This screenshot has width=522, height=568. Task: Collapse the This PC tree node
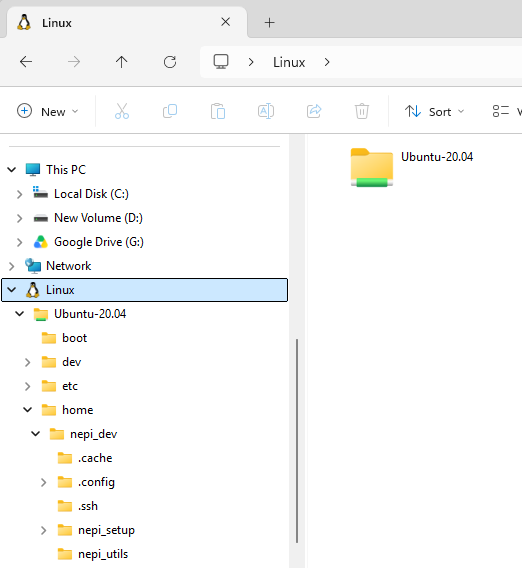click(12, 170)
